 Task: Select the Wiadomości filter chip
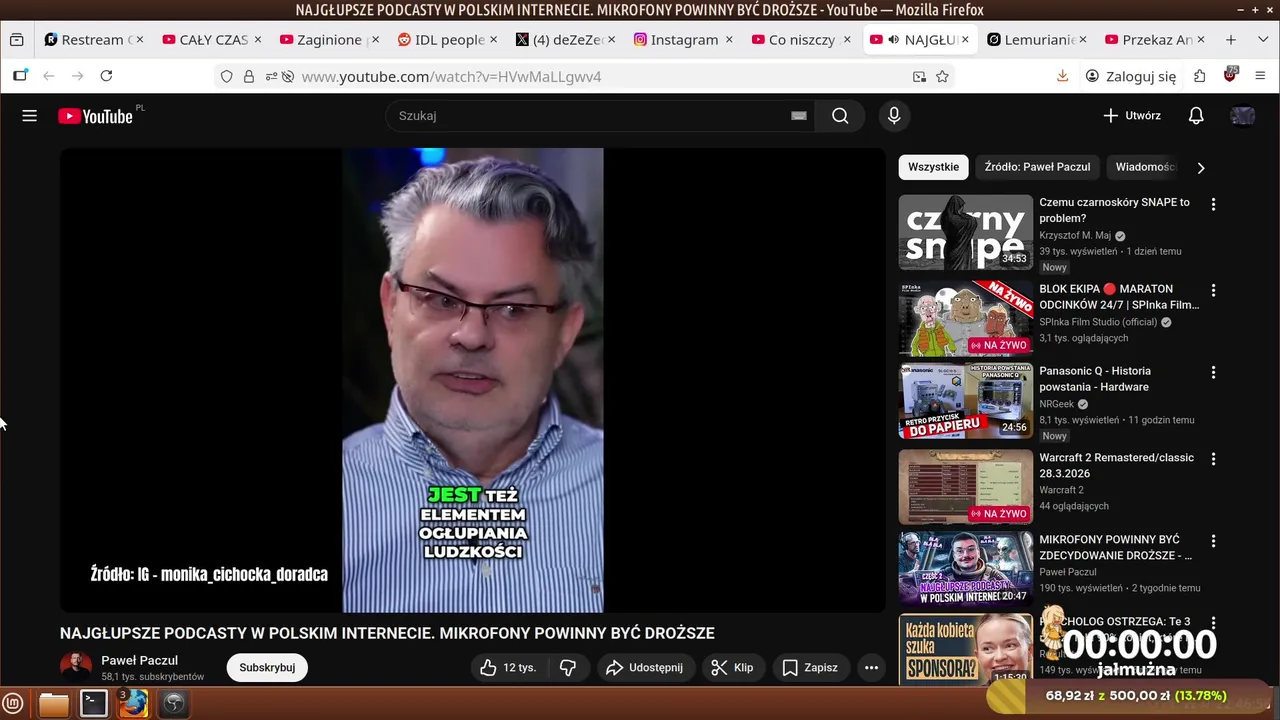point(1146,167)
